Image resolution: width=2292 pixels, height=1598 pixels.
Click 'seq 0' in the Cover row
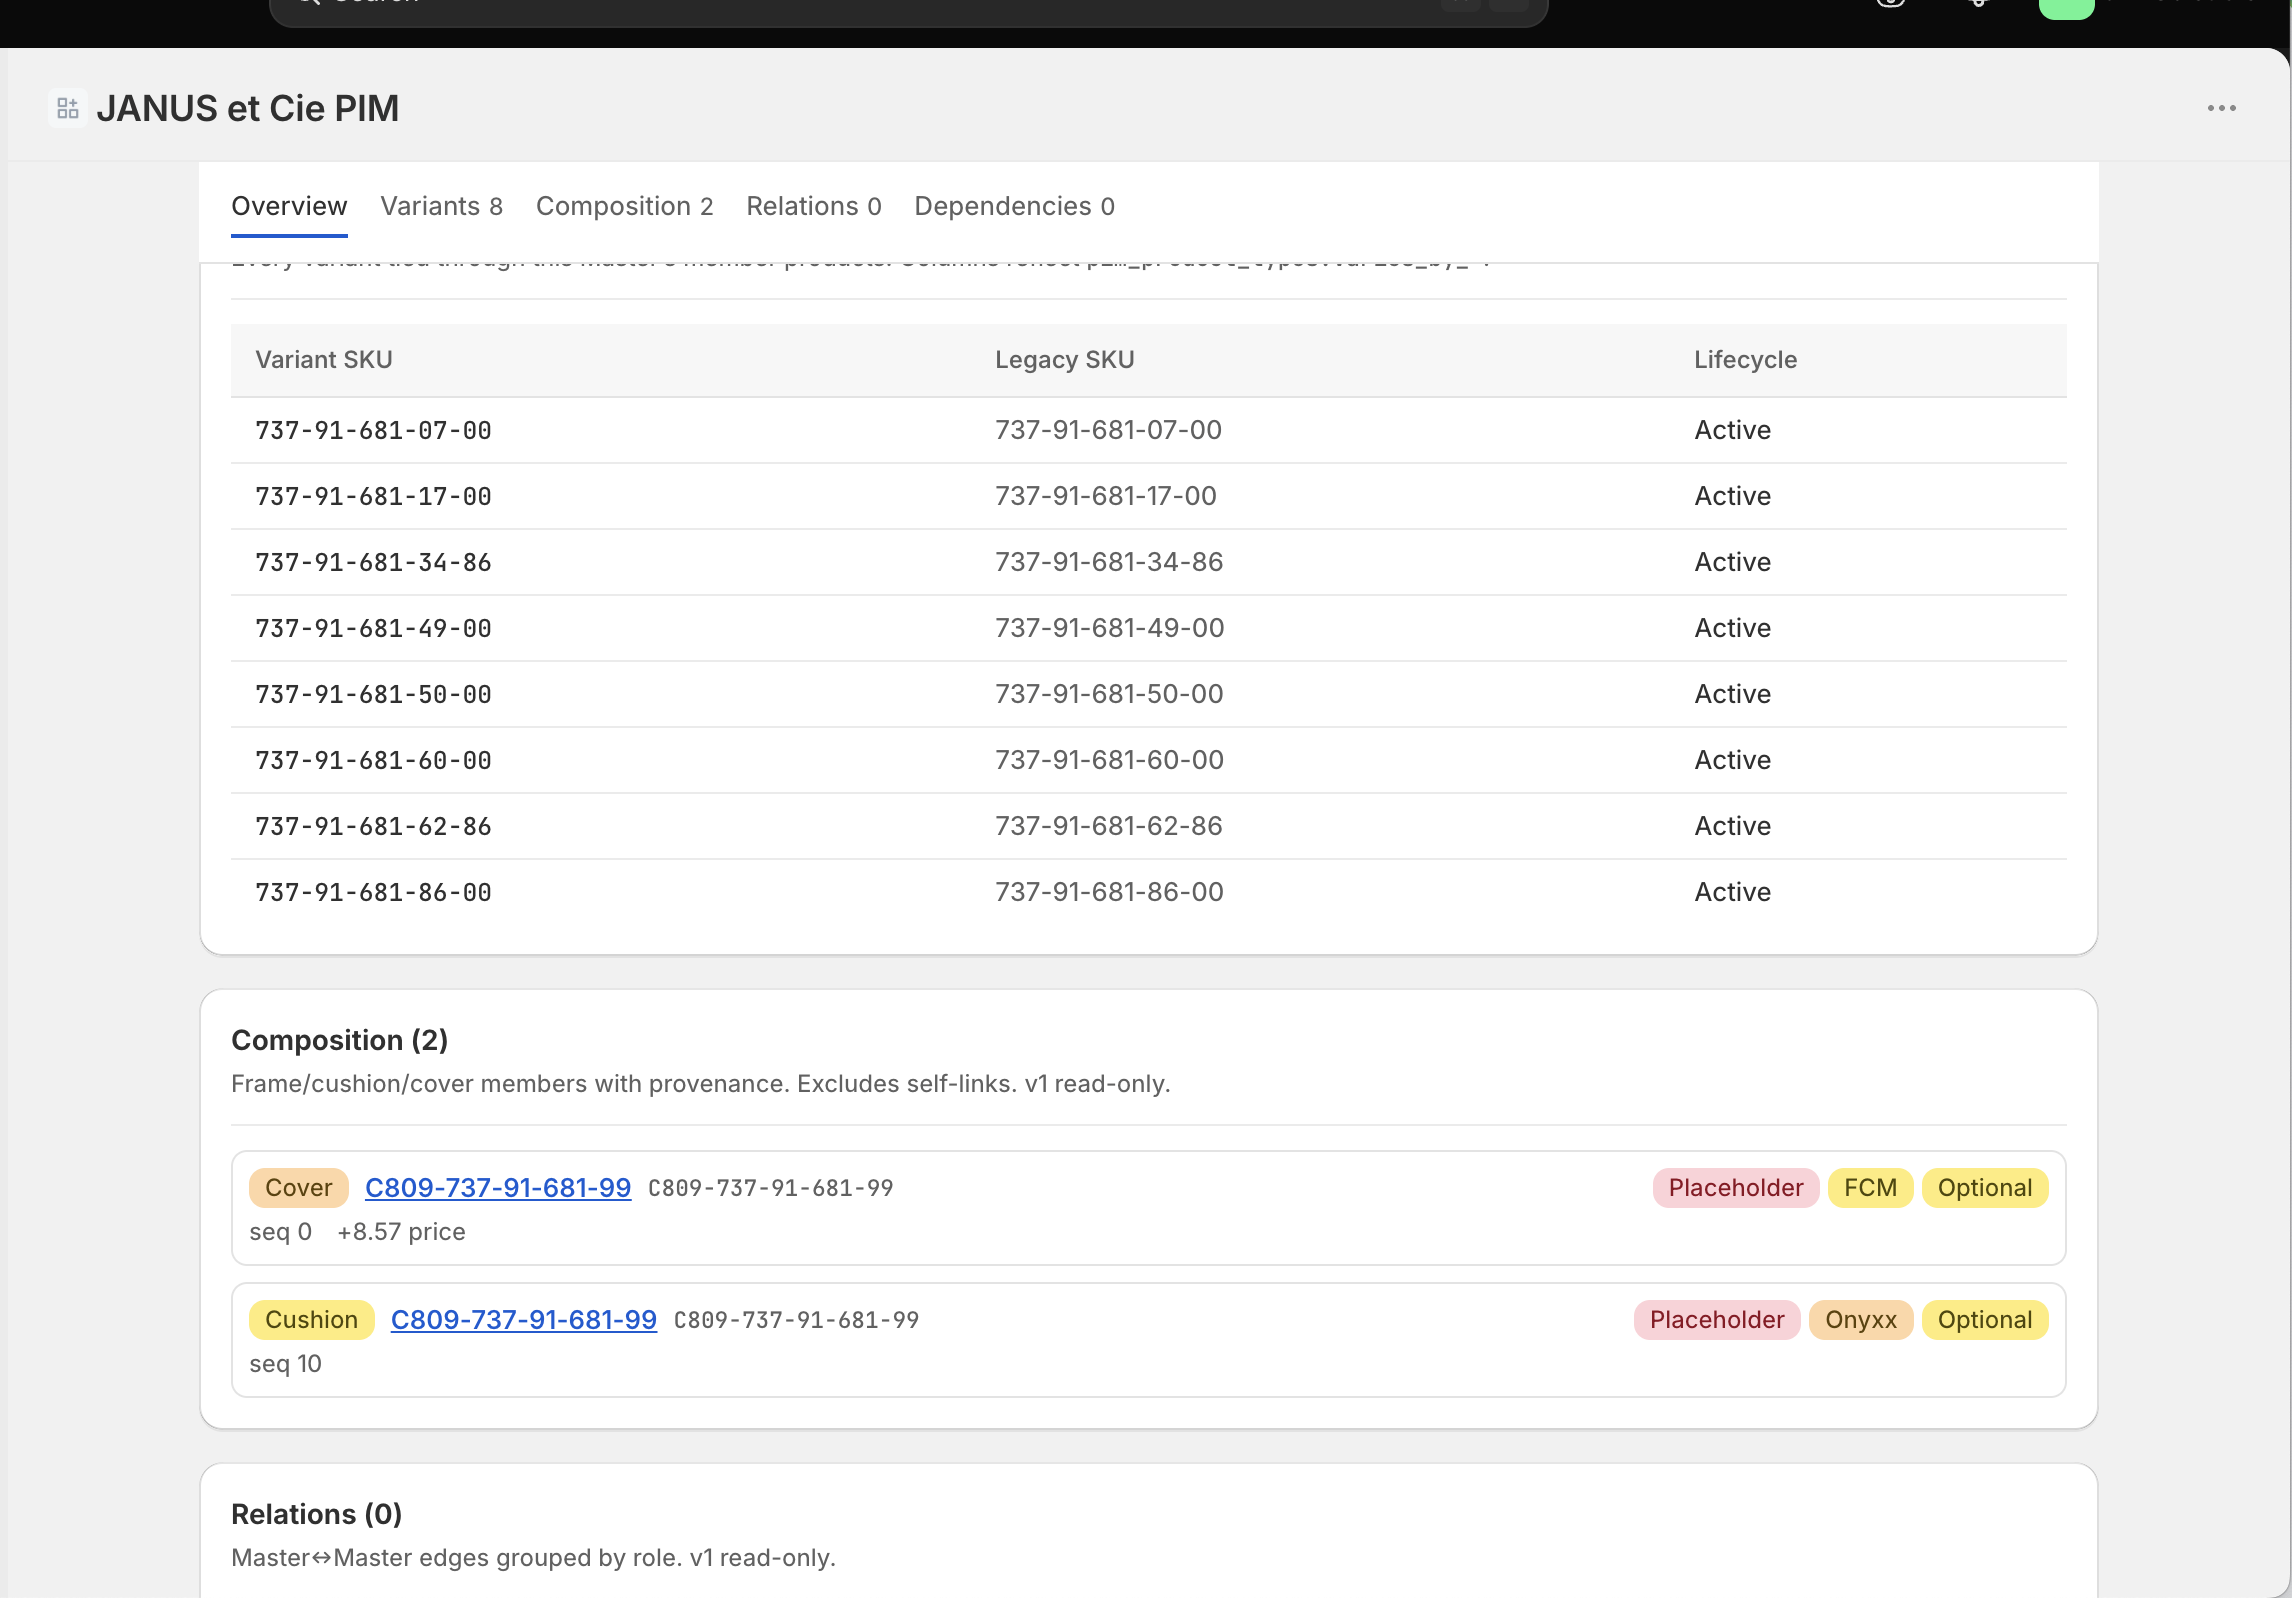tap(280, 1232)
